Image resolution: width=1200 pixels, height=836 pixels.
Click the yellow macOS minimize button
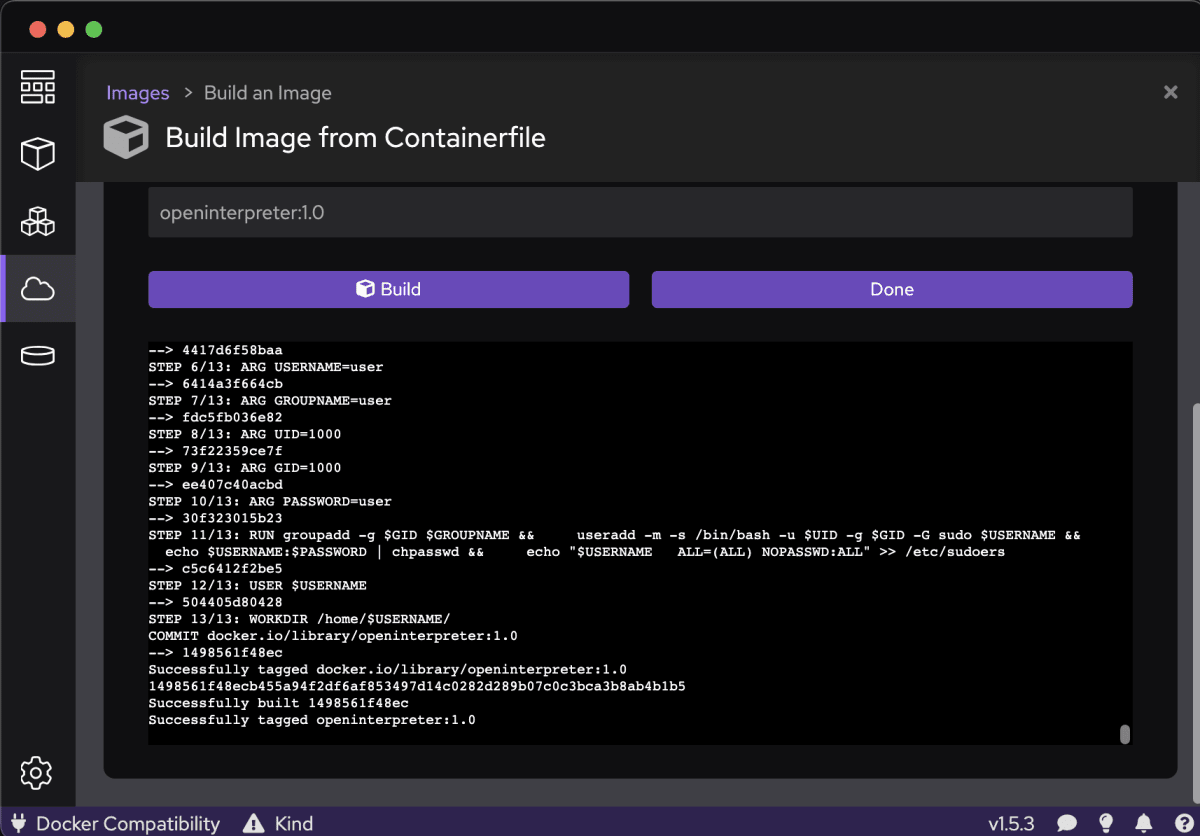click(66, 29)
